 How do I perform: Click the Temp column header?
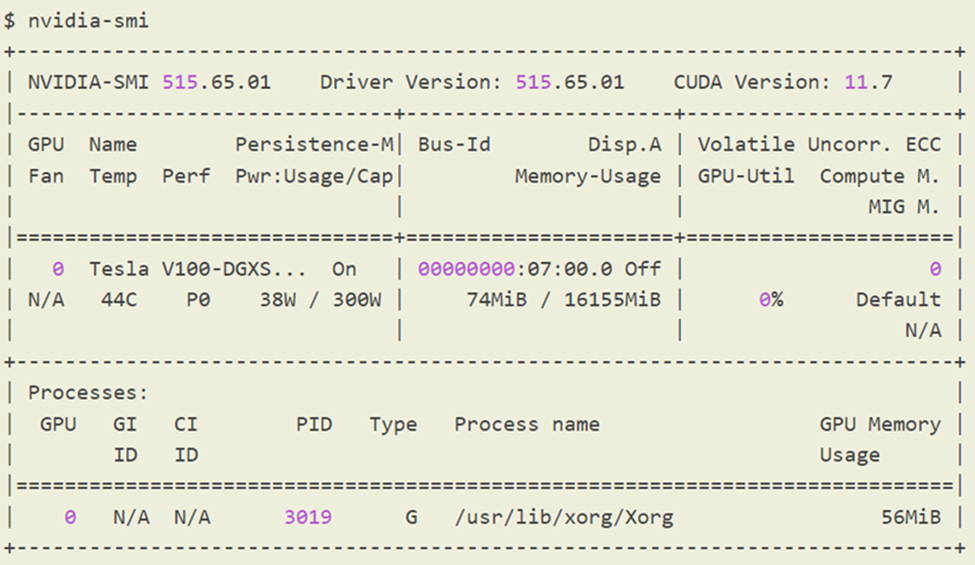pos(113,176)
